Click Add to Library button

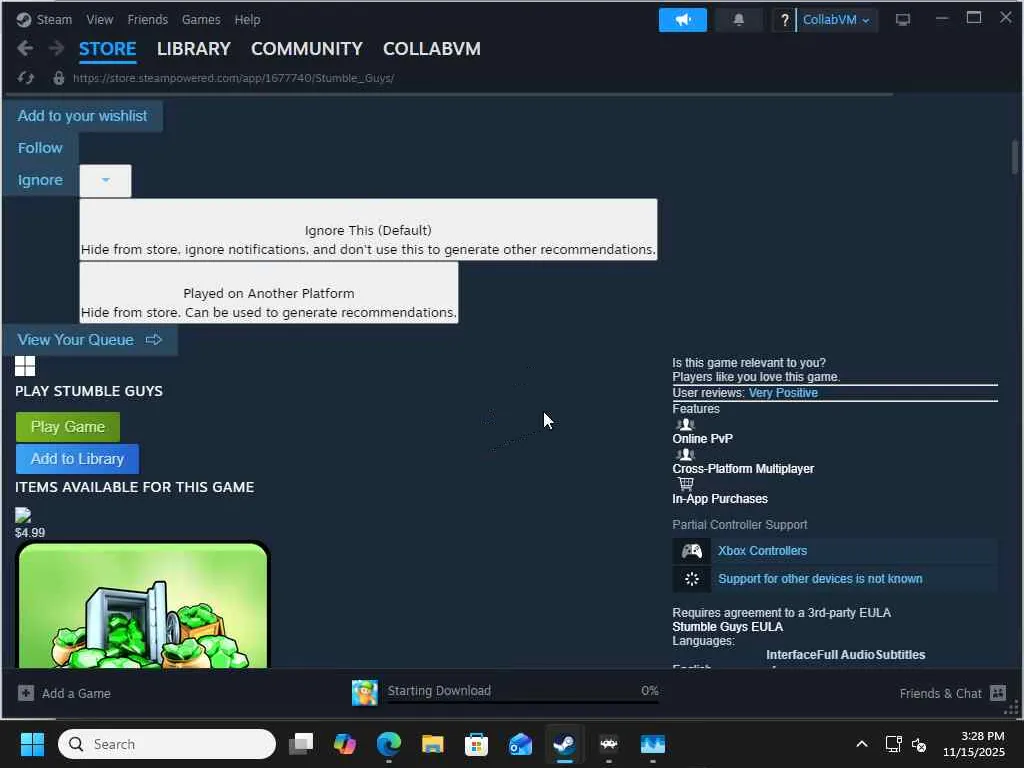click(x=77, y=459)
